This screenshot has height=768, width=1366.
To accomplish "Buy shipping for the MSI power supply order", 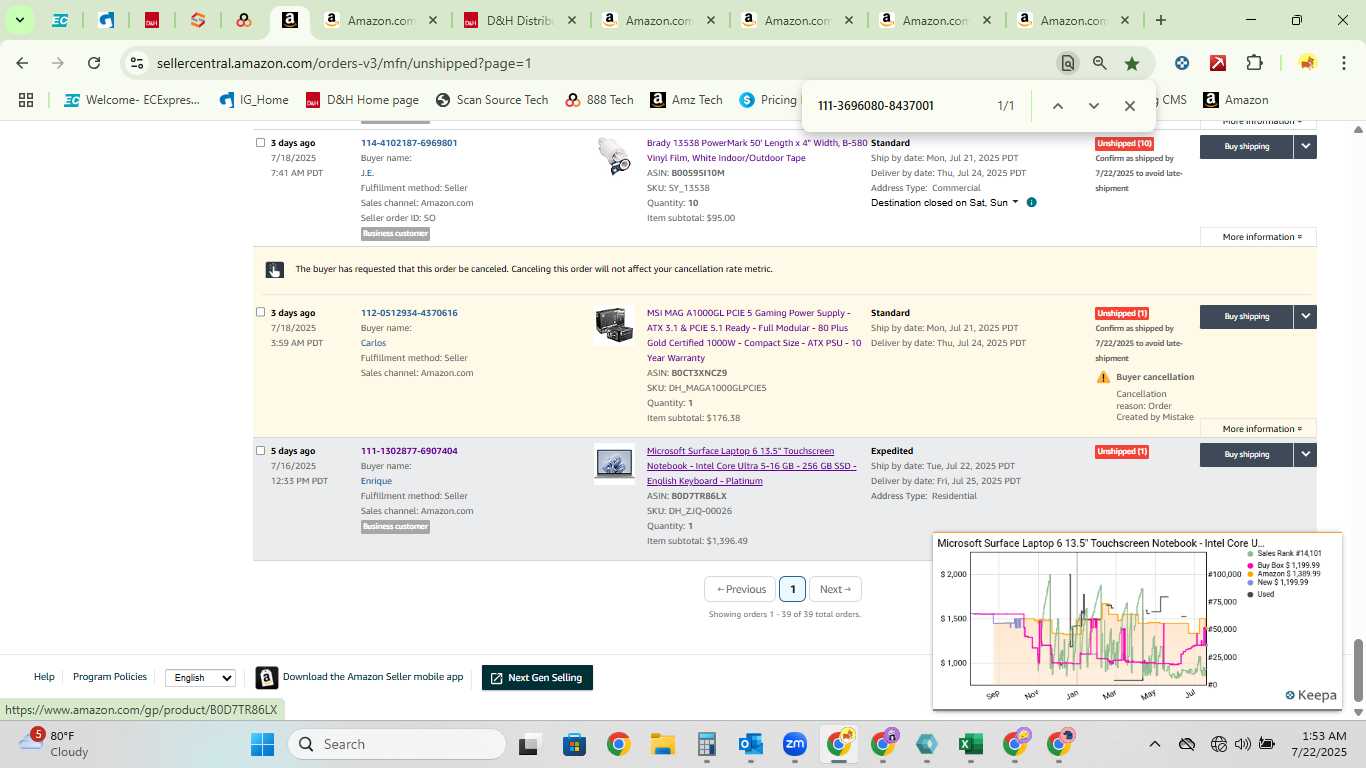I will pos(1246,316).
